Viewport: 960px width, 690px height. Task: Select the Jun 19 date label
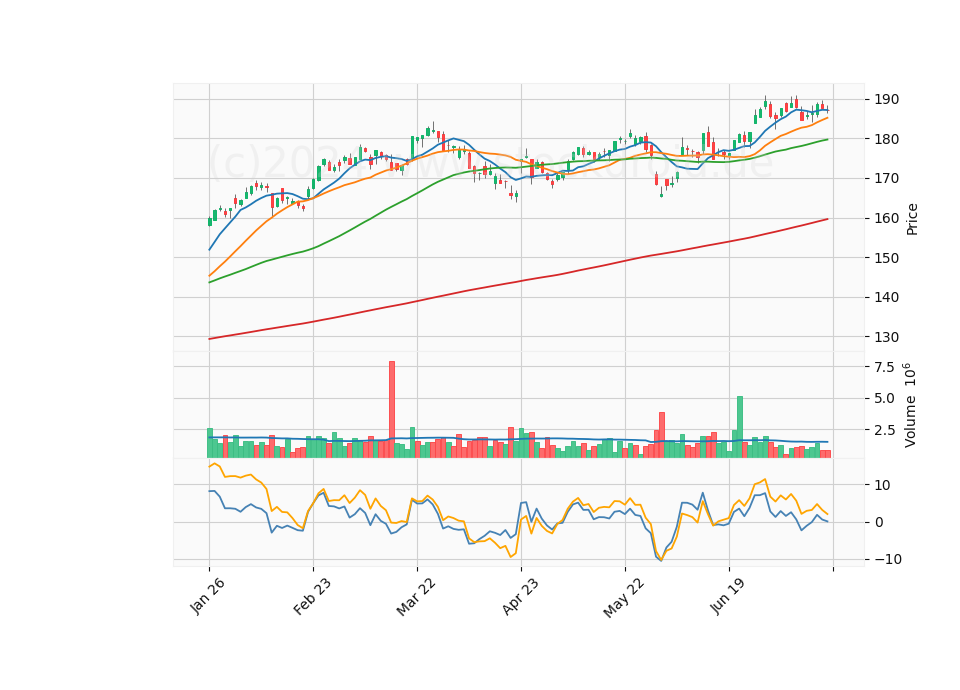pos(727,596)
